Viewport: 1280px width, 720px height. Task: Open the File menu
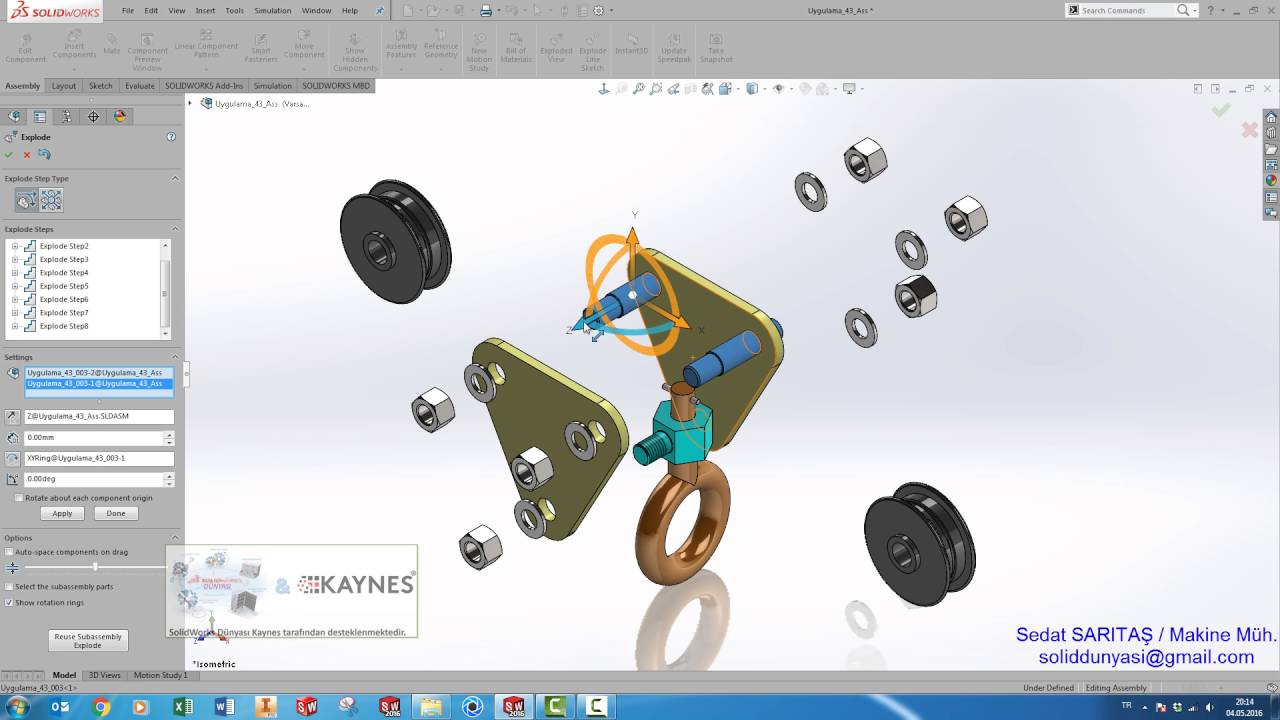click(x=127, y=11)
